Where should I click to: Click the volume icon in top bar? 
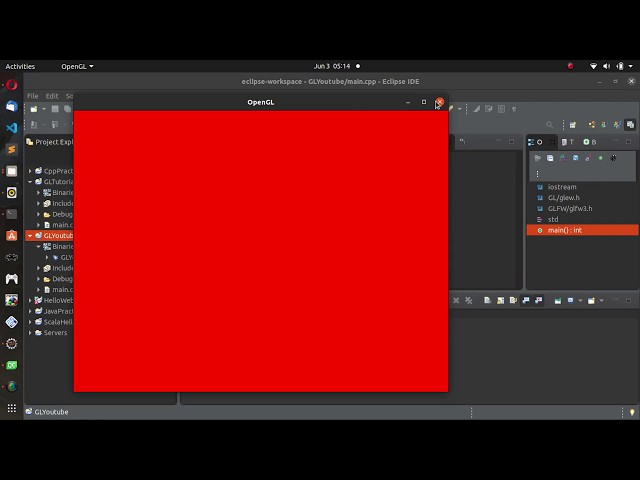(607, 66)
